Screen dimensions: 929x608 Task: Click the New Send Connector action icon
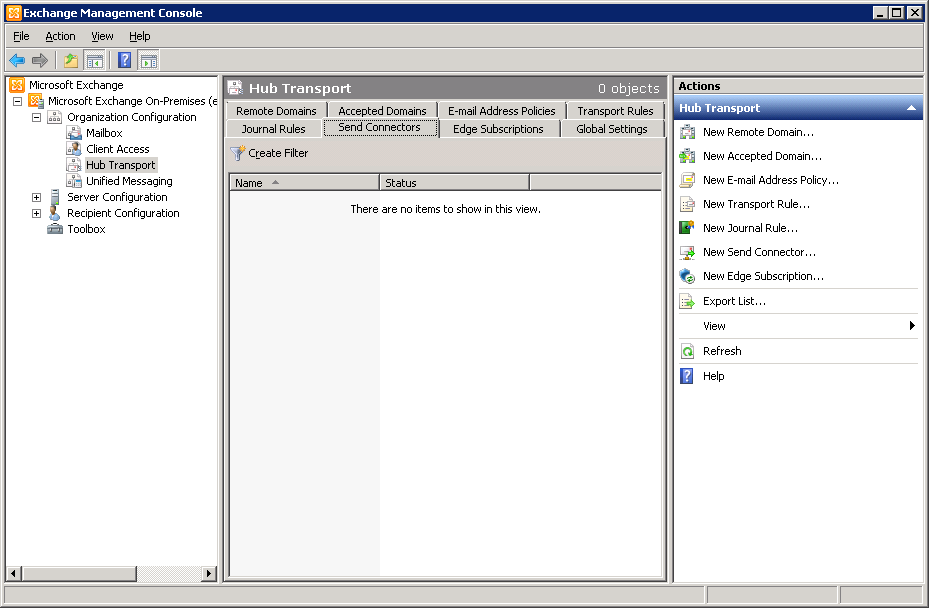[687, 252]
